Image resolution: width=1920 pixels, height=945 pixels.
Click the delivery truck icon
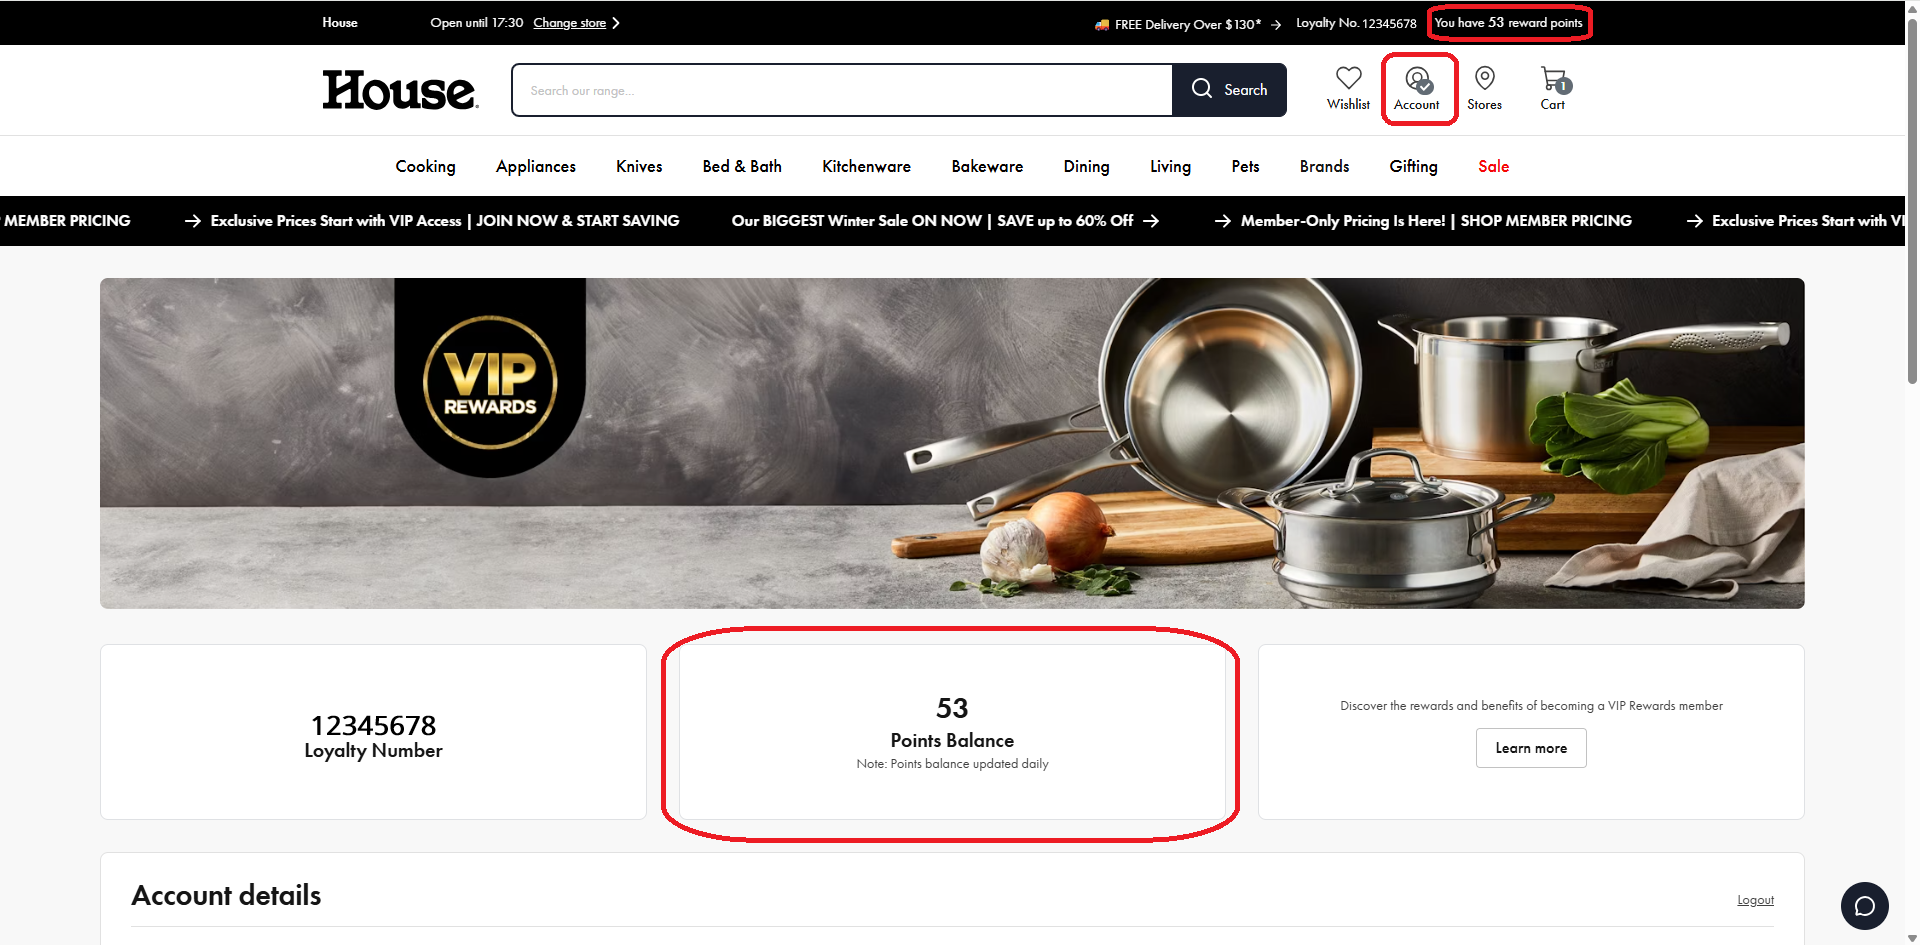point(1102,24)
